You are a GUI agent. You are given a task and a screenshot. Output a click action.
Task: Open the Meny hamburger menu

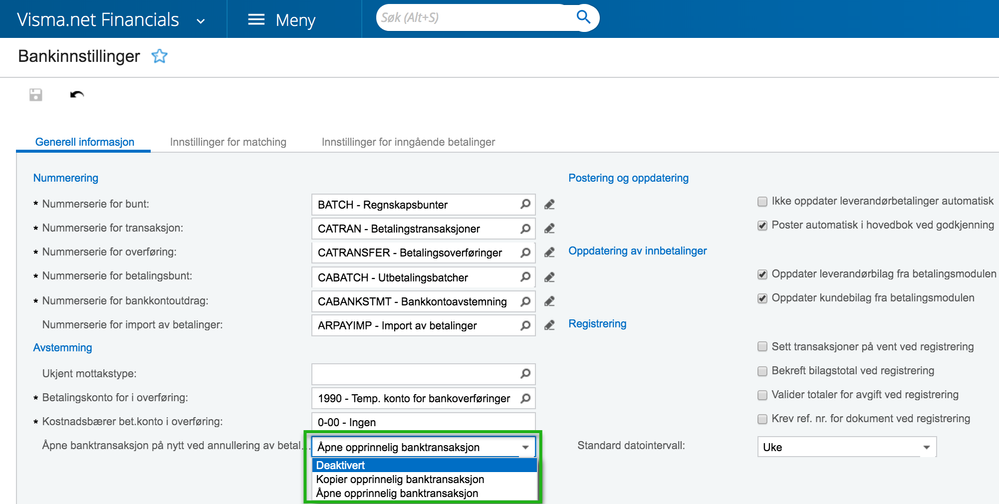pyautogui.click(x=281, y=20)
